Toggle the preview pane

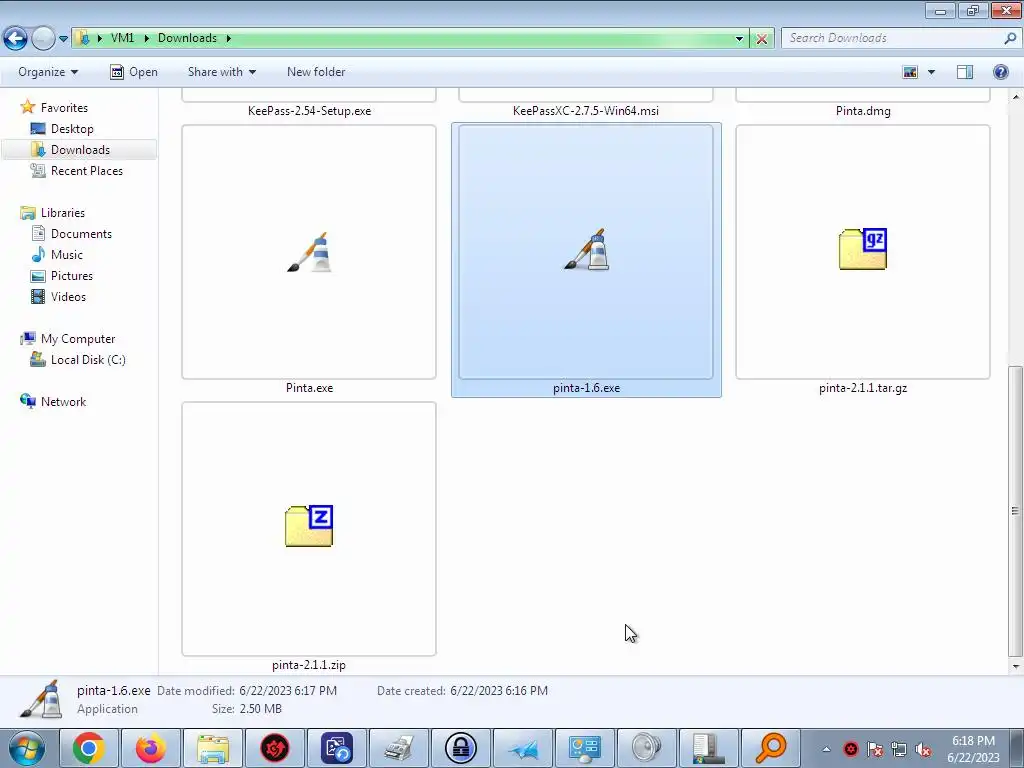pos(965,72)
